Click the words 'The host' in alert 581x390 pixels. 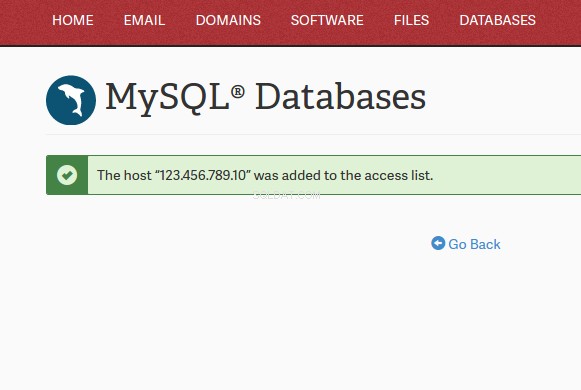tap(124, 175)
